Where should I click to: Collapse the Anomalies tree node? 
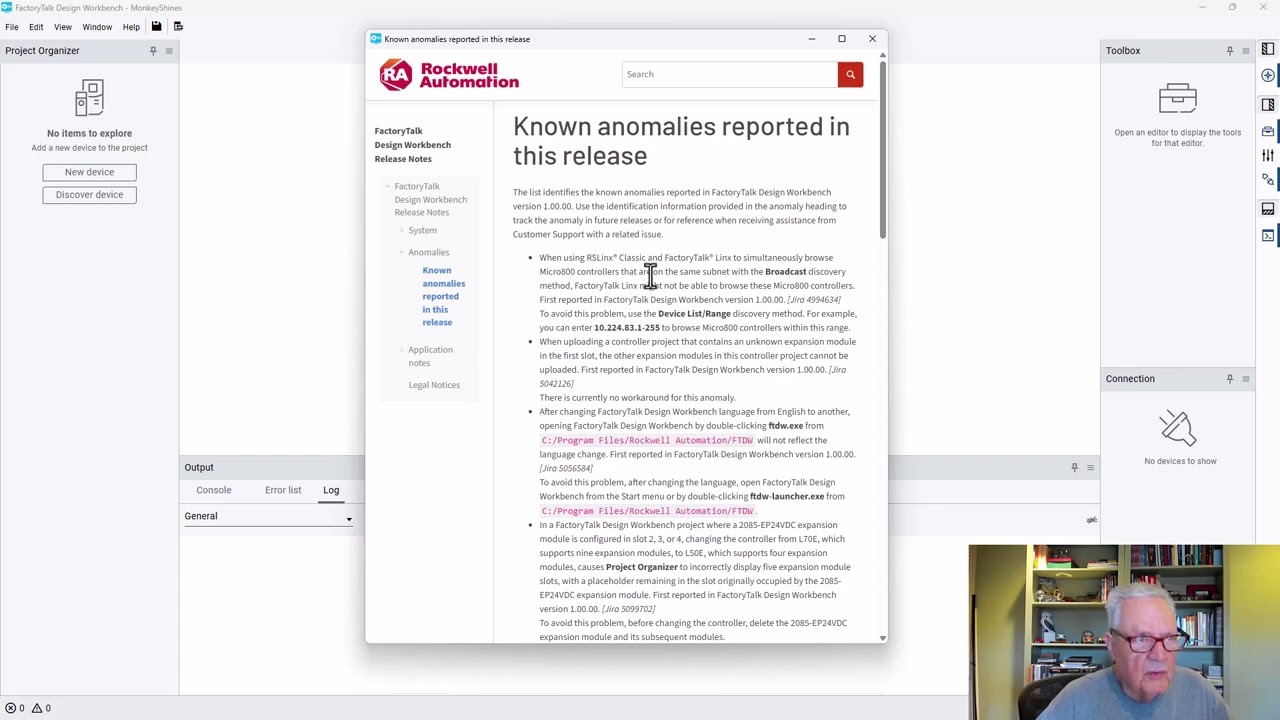402,253
